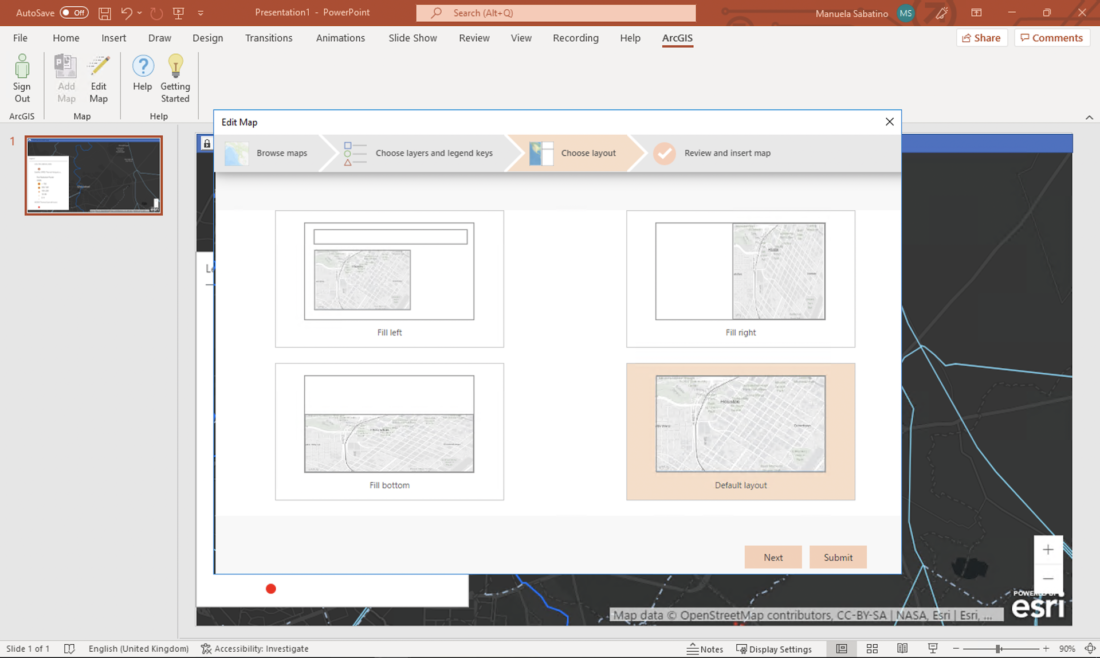
Task: Click the zoom slider handle
Action: coord(998,649)
